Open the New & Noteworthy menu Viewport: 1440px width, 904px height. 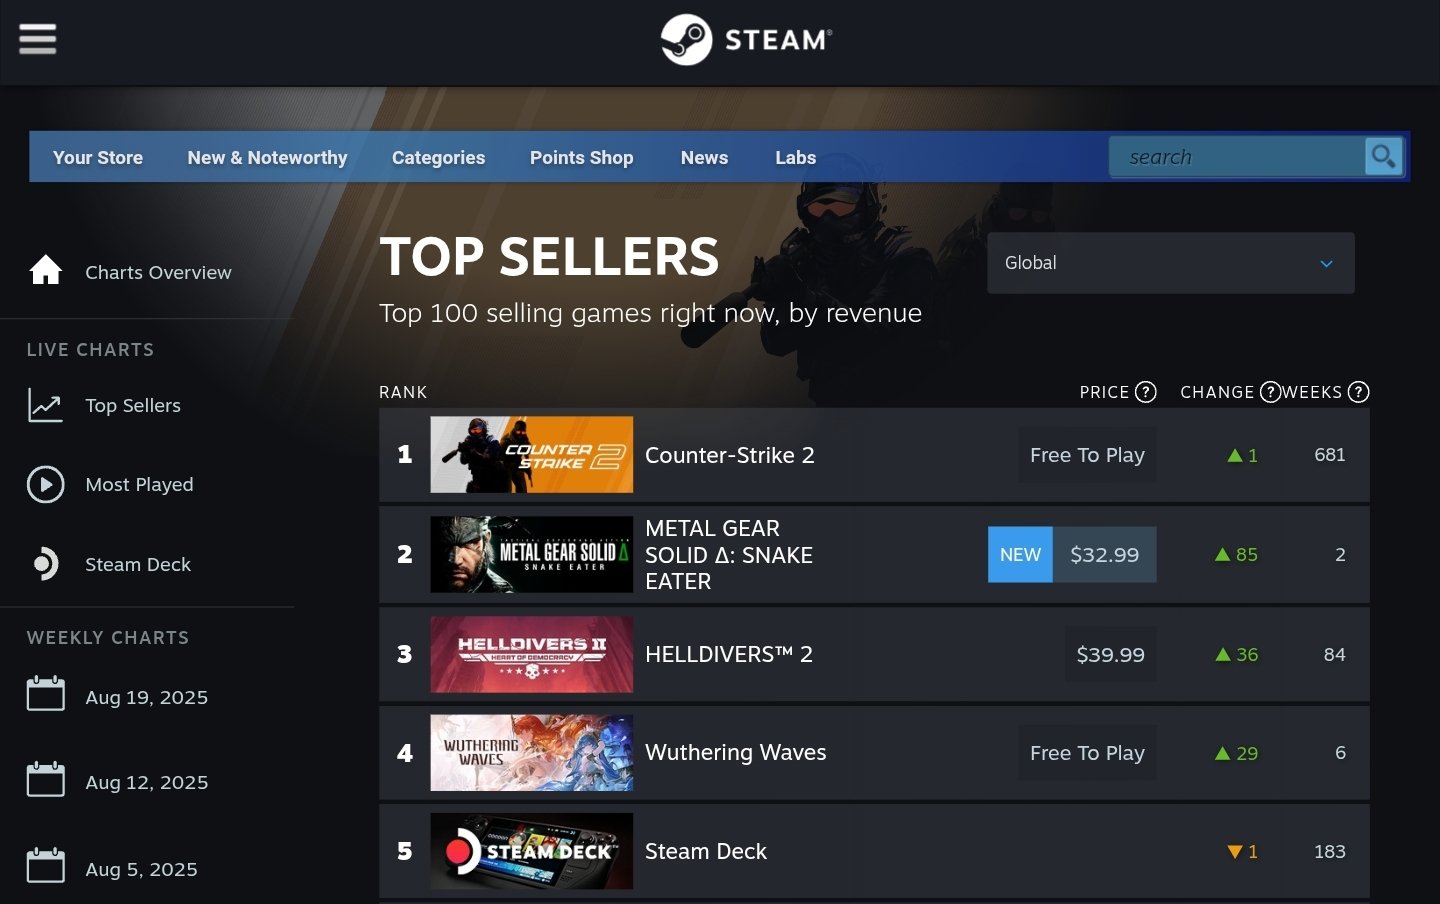point(267,157)
